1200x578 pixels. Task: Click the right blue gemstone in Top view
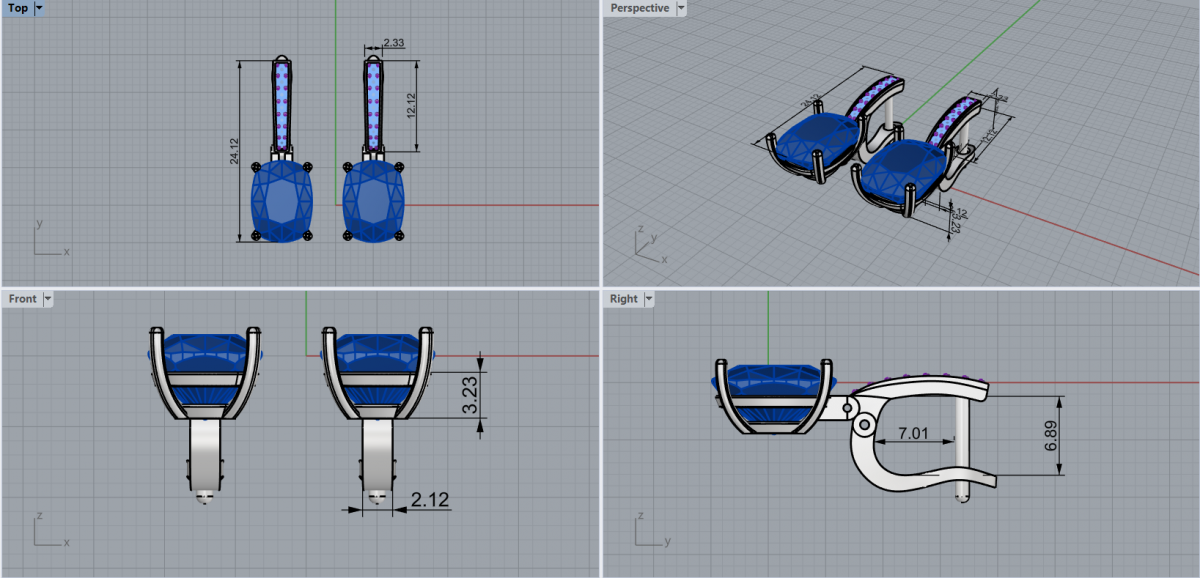(373, 201)
